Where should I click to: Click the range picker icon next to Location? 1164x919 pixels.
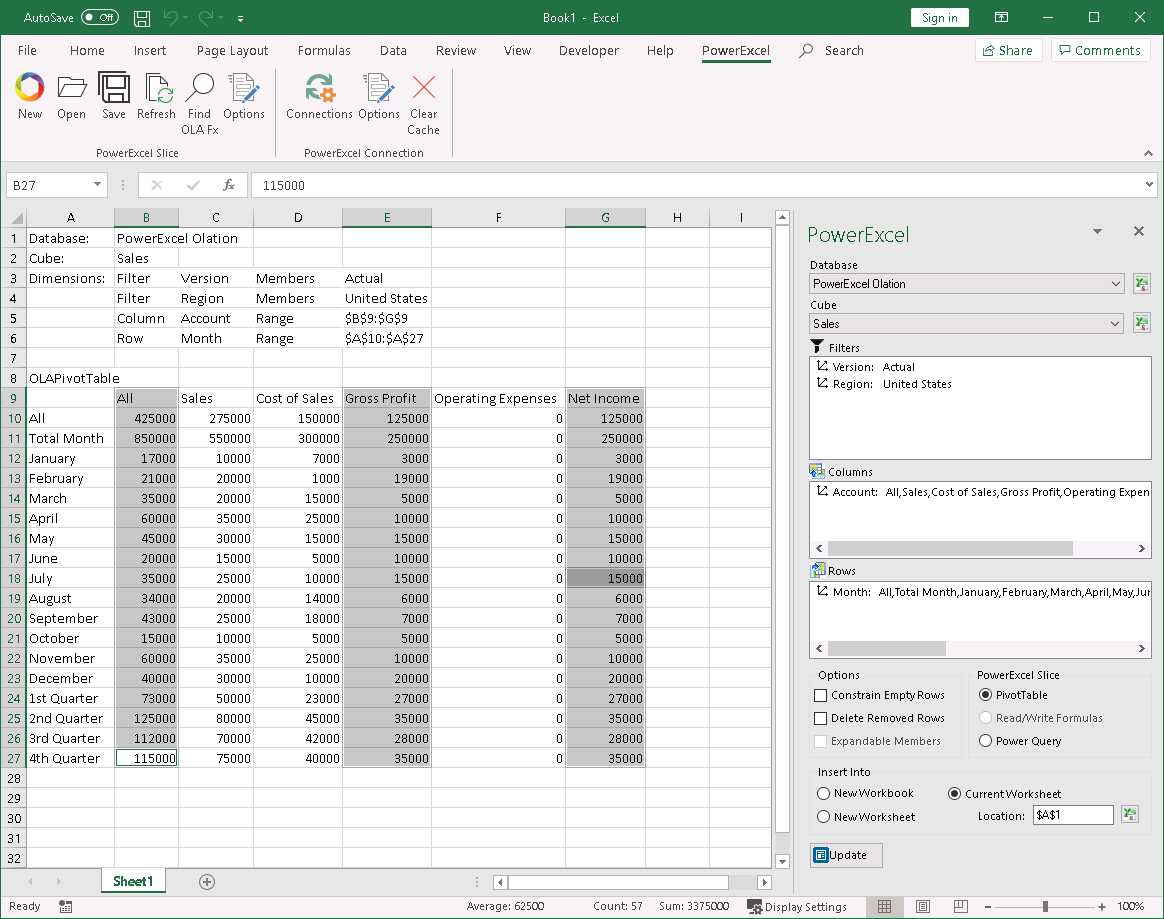1130,815
